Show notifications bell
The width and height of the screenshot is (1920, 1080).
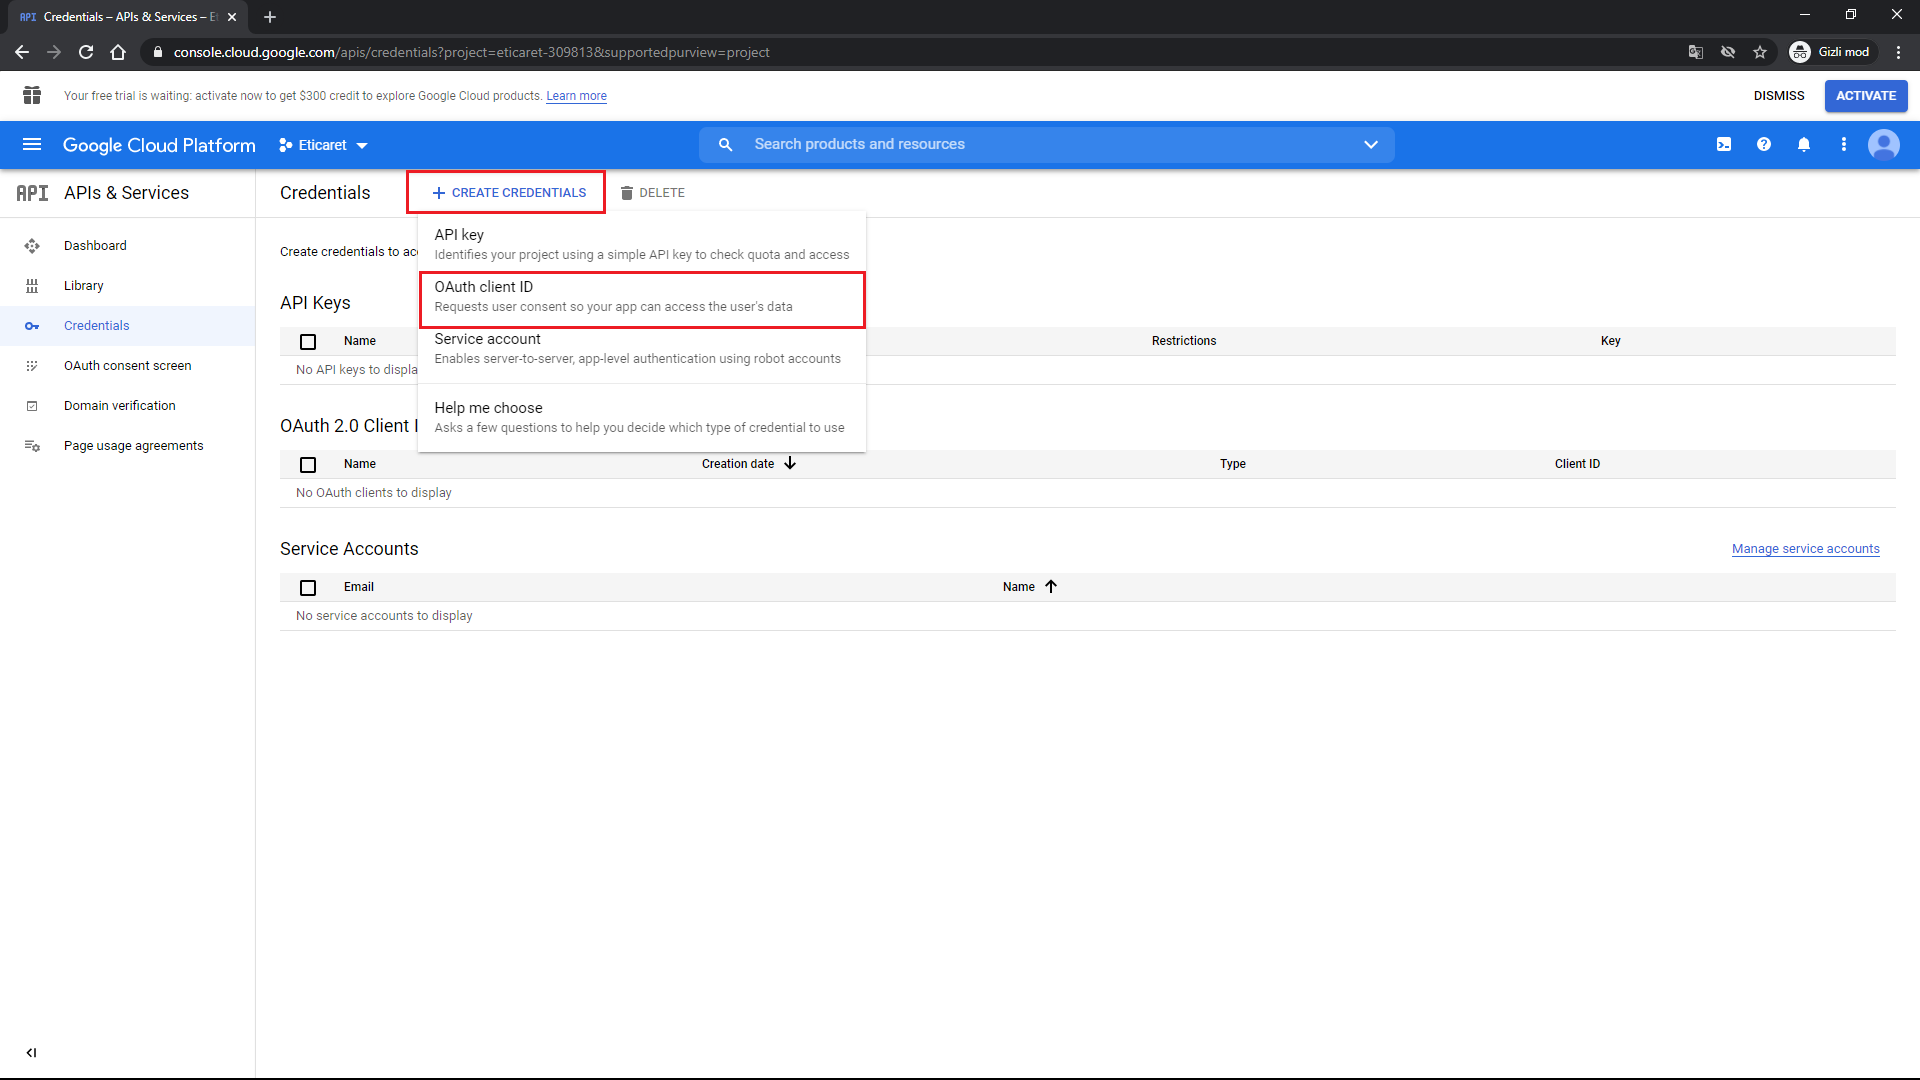pyautogui.click(x=1804, y=145)
